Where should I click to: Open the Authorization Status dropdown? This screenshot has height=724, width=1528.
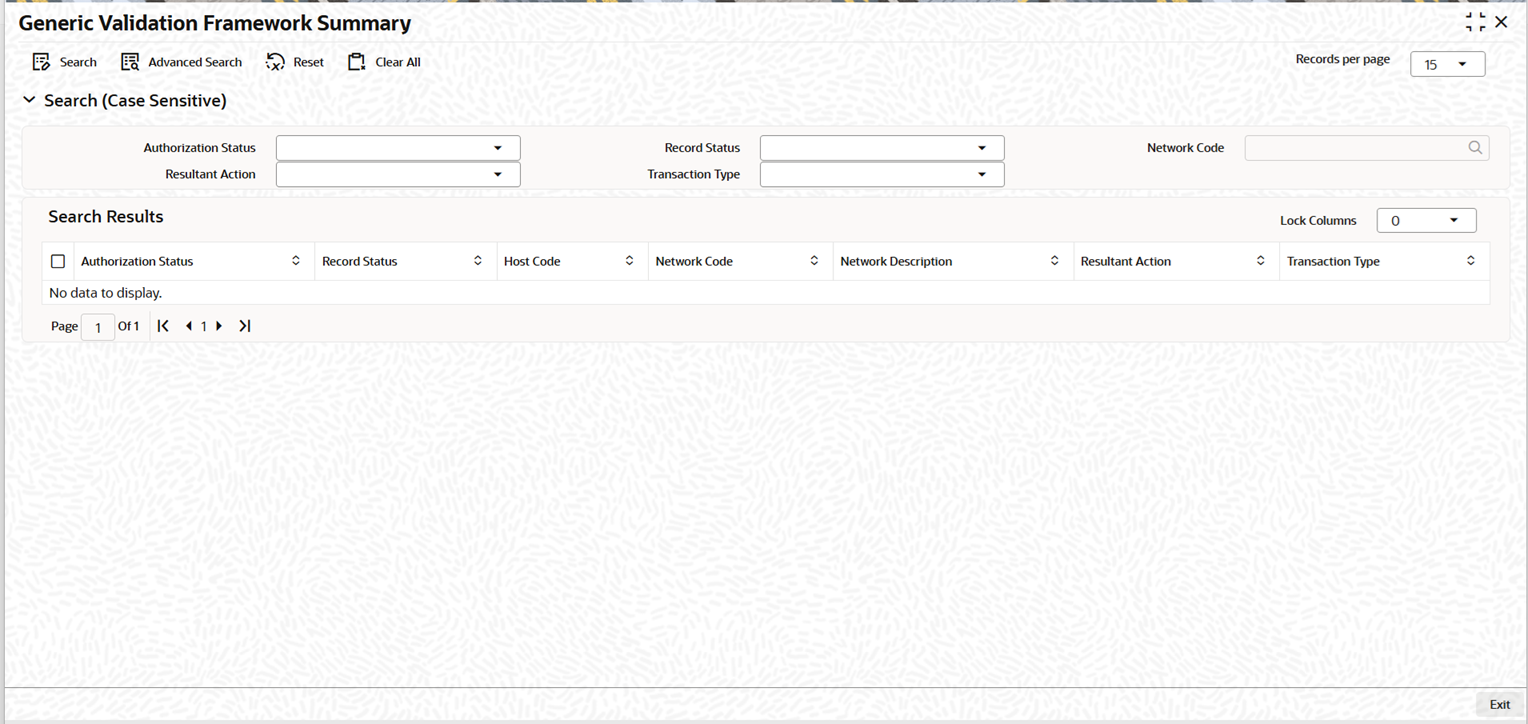coord(398,148)
